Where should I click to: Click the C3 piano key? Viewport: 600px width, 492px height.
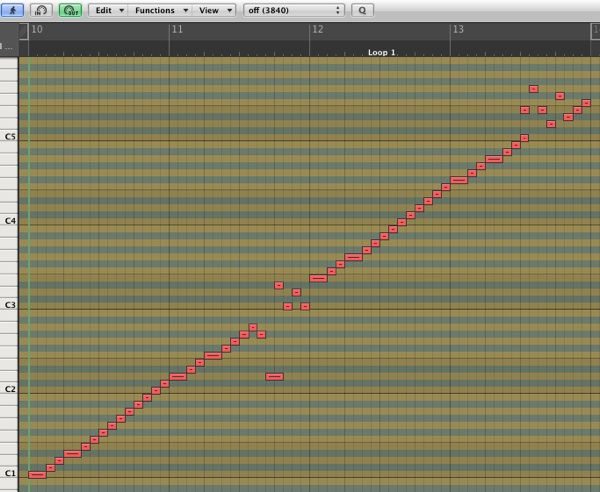pyautogui.click(x=9, y=305)
